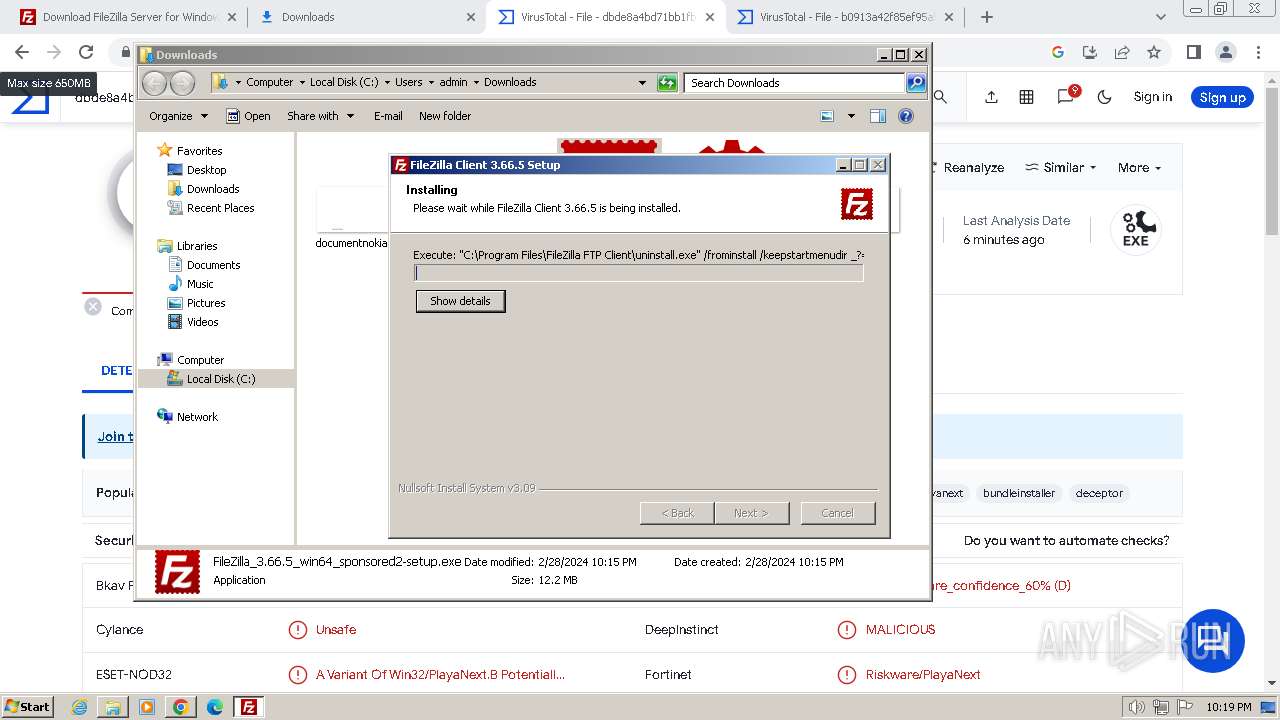This screenshot has height=720, width=1280.
Task: Click the Explorer Forward navigation button
Action: point(182,83)
